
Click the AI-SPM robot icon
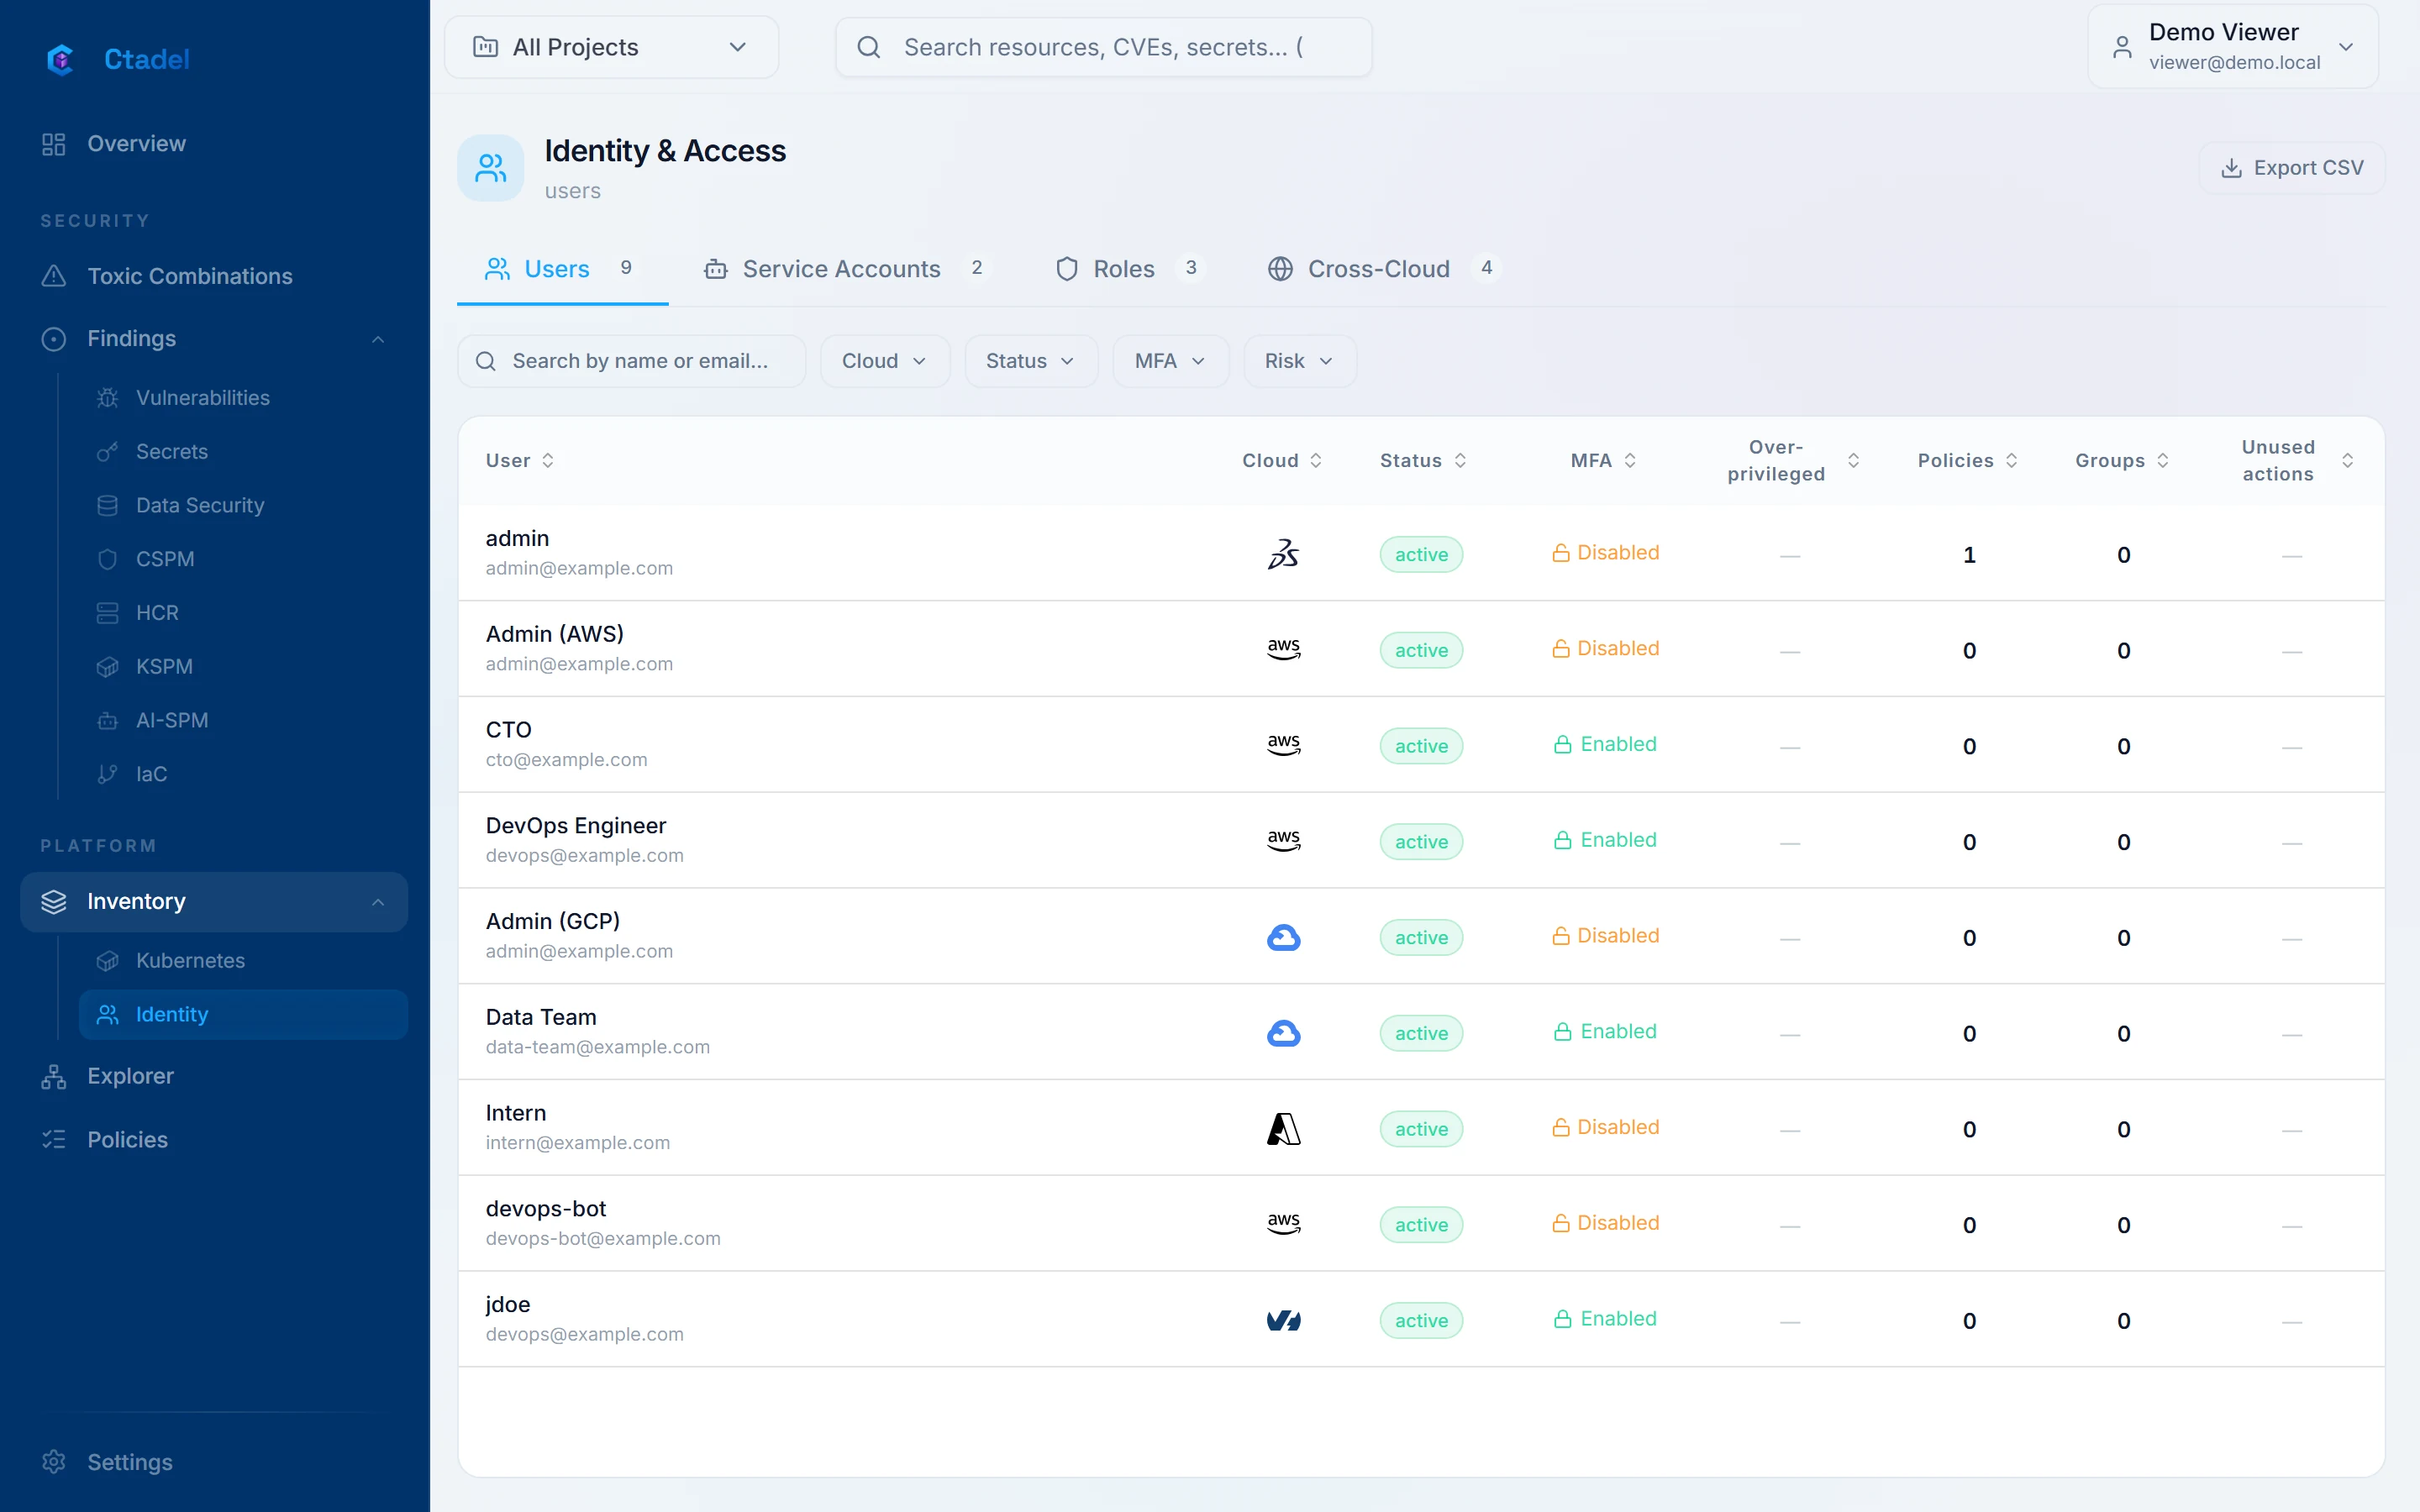tap(108, 721)
